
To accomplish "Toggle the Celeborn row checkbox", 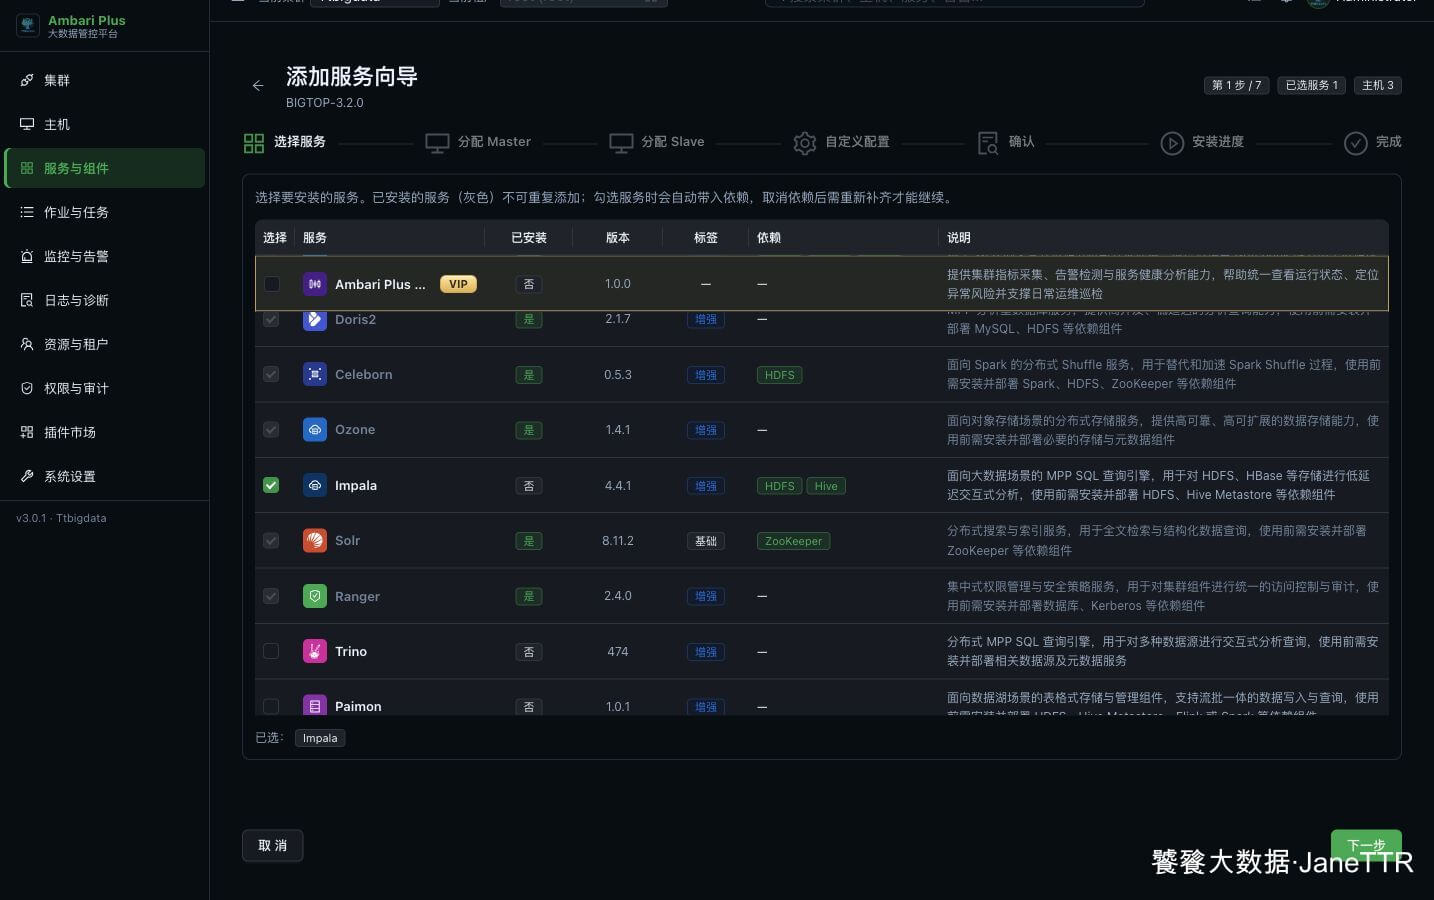I will coord(271,374).
